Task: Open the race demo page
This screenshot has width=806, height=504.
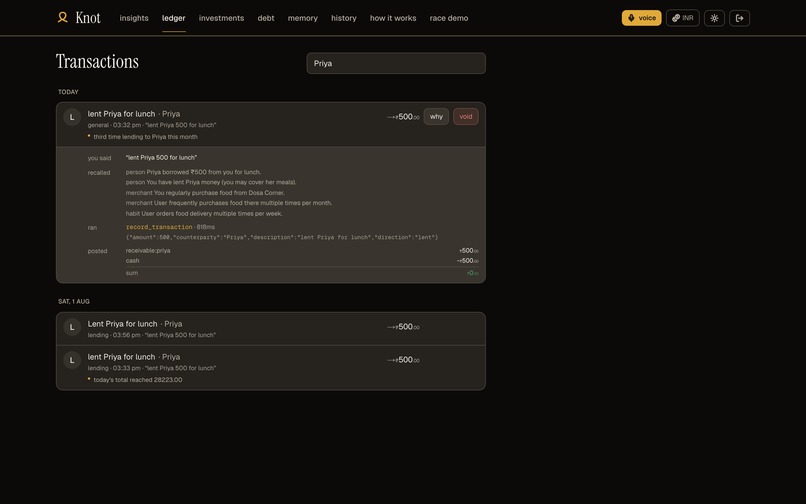Action: pyautogui.click(x=449, y=18)
